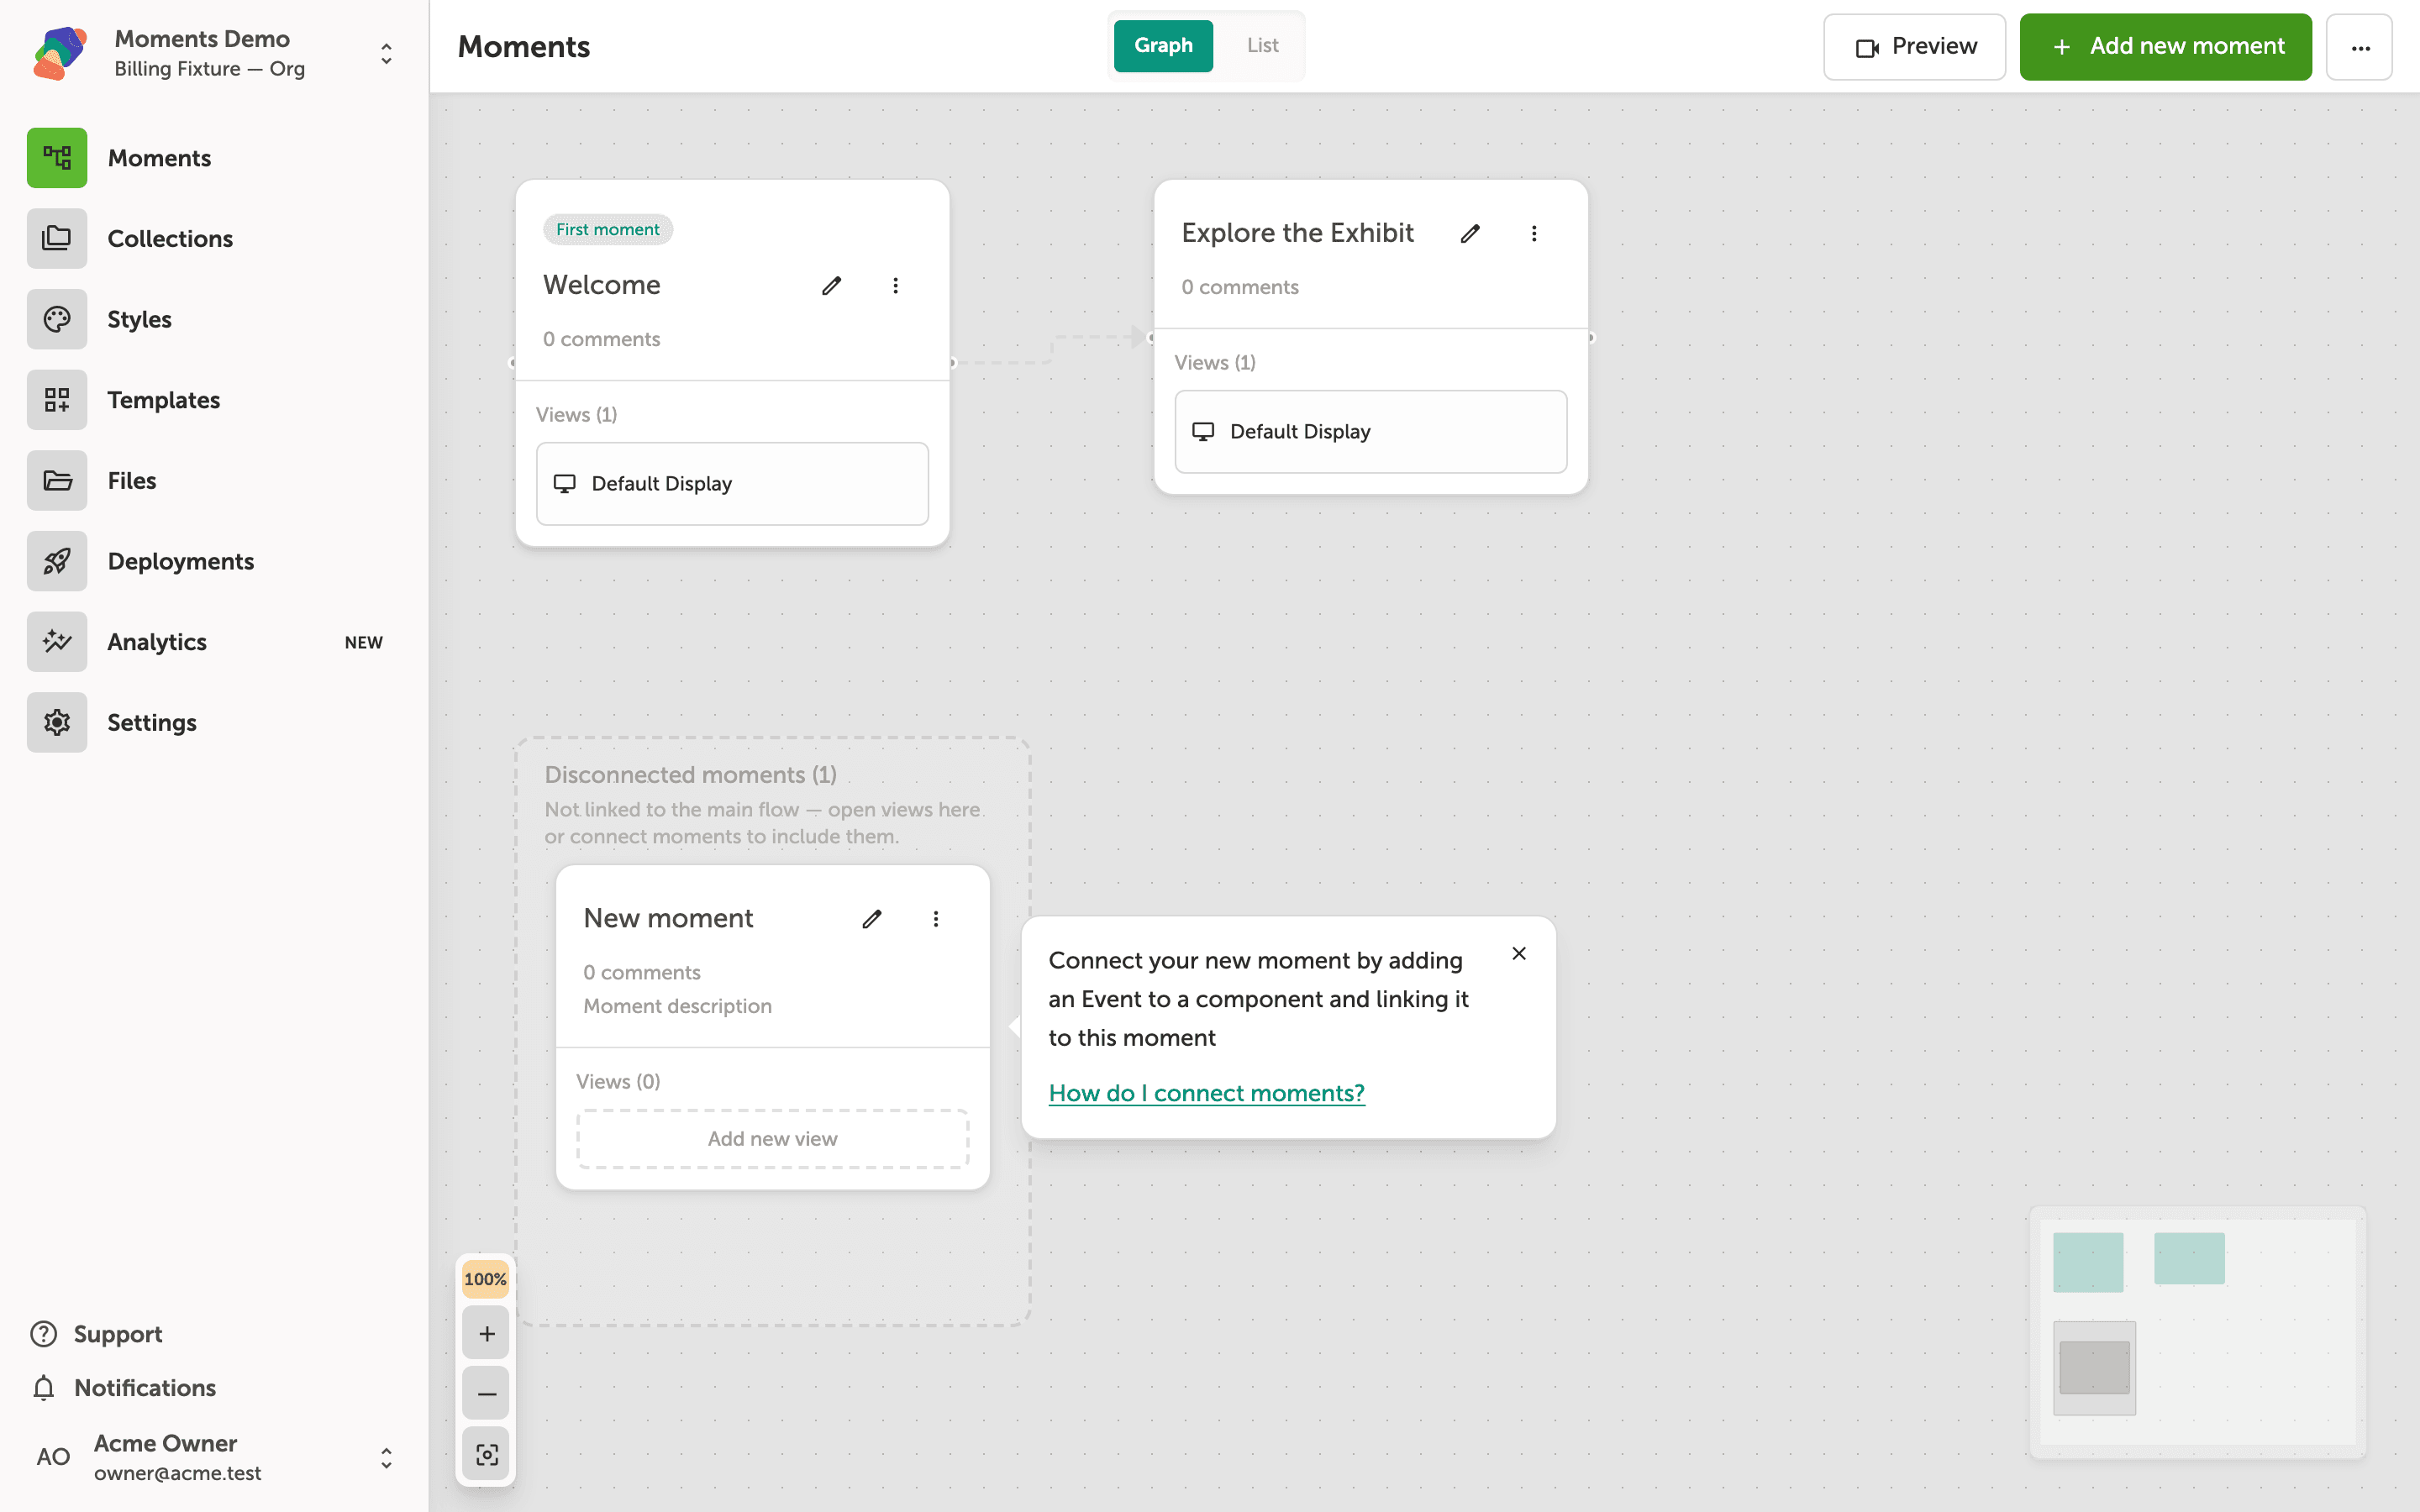Zoom in with the plus button
This screenshot has width=2420, height=1512.
click(x=487, y=1333)
